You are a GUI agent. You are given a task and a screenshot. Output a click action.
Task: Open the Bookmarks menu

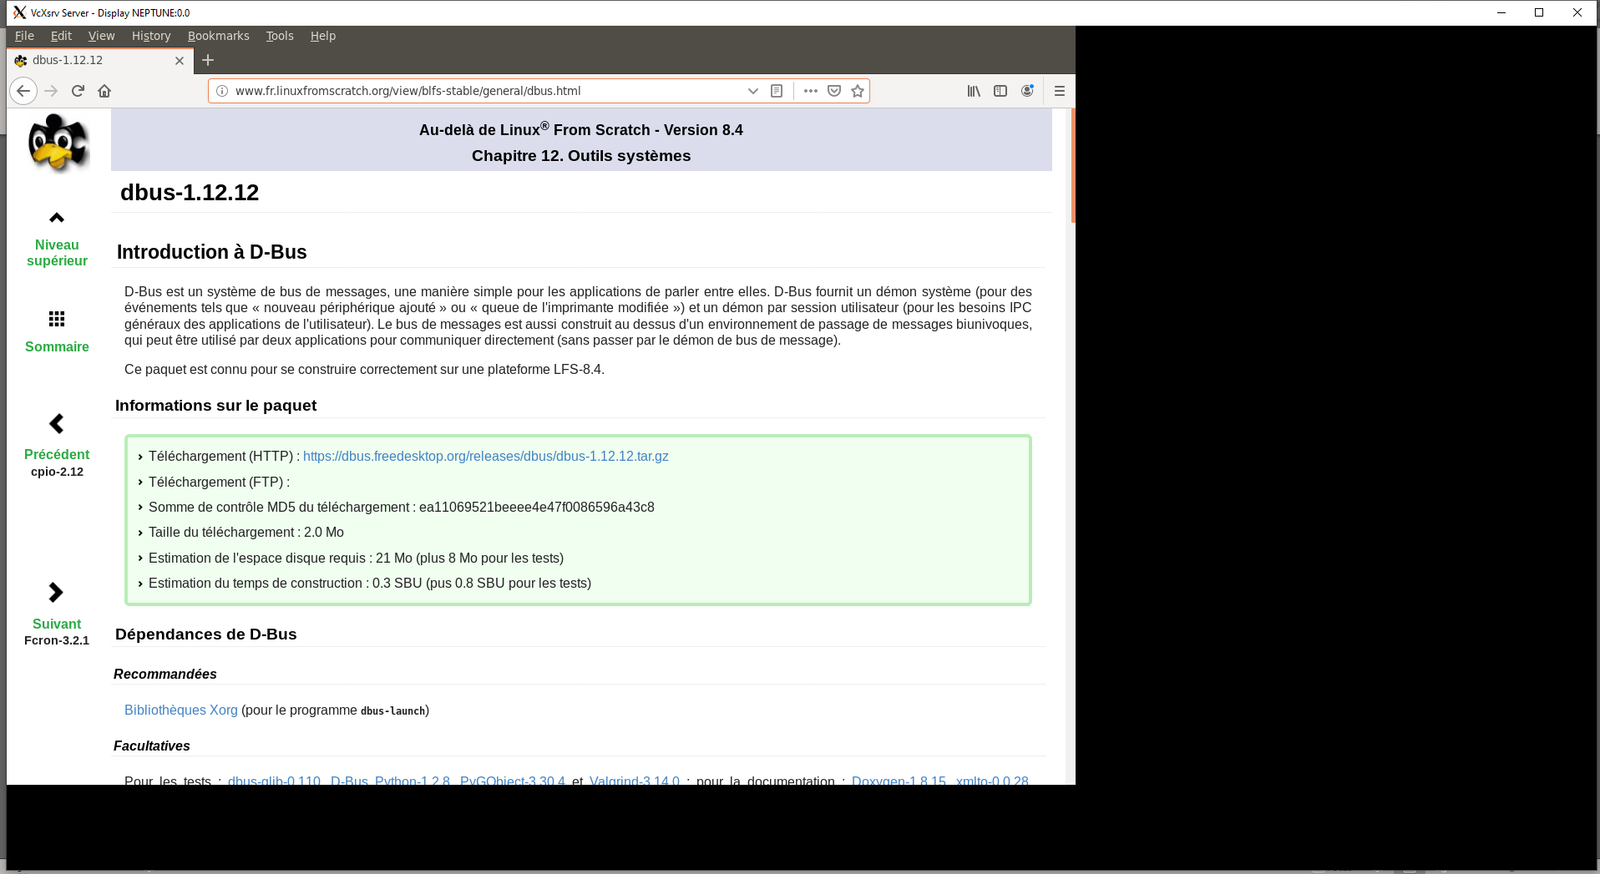[218, 36]
